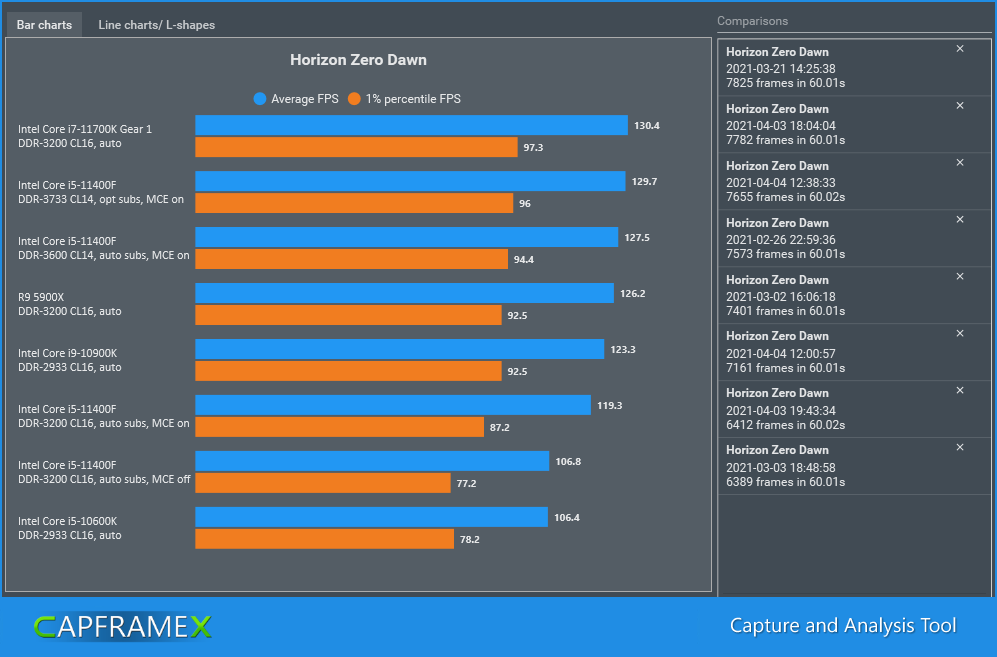Screen dimensions: 997x657
Task: Click the 106.4 average FPS bar
Action: click(x=371, y=517)
